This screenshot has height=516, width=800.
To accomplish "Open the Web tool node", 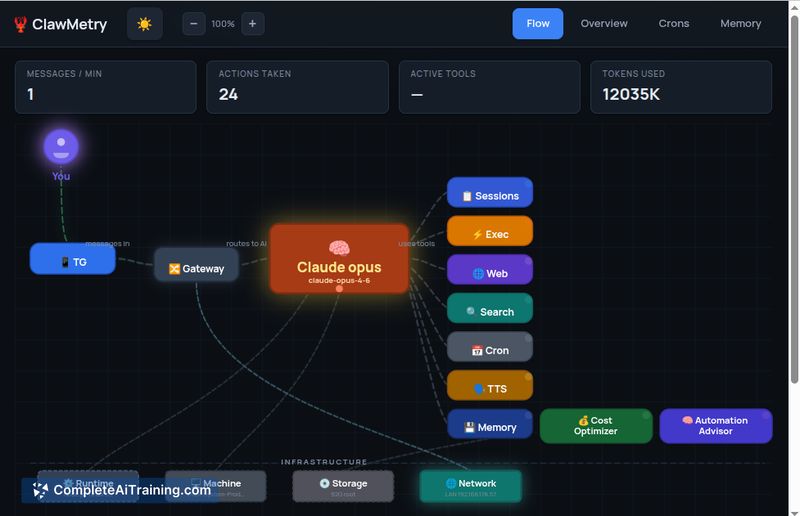I will [490, 273].
